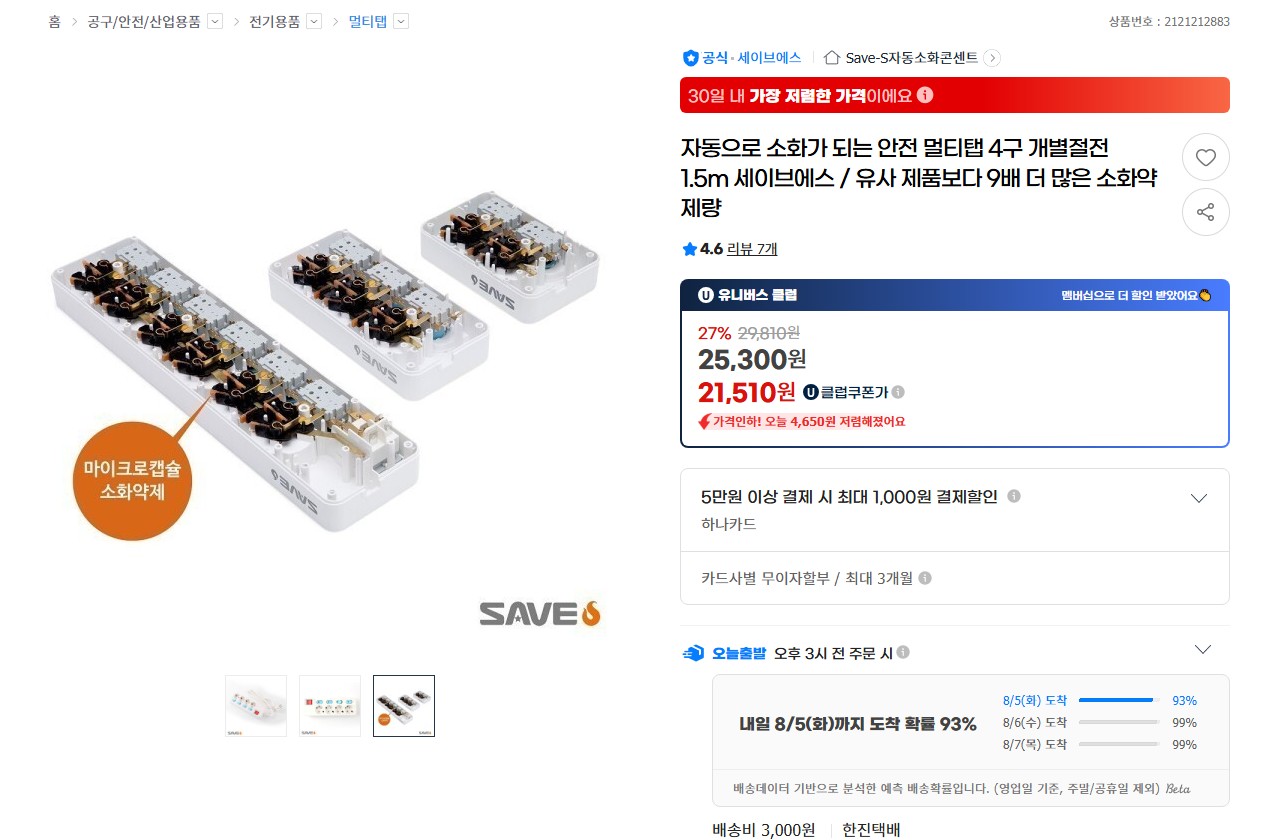
Task: Go to 홈 in breadcrumb
Action: point(54,22)
